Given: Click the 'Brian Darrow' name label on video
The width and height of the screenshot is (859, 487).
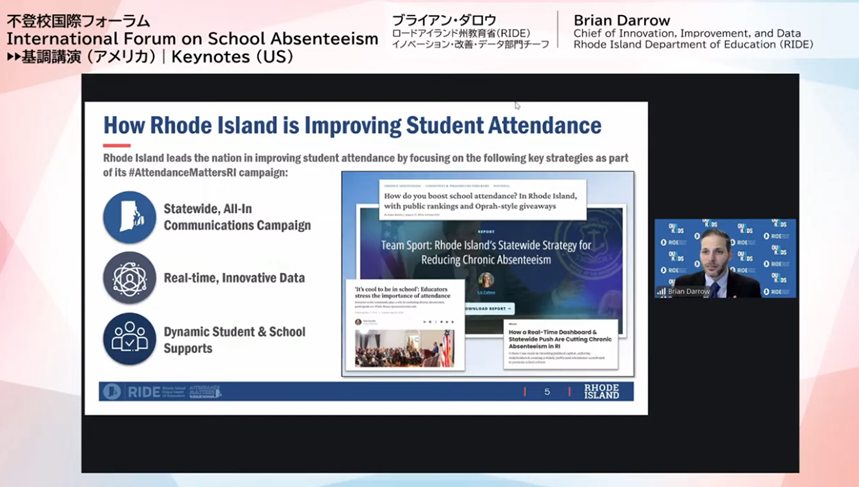Looking at the screenshot, I should pyautogui.click(x=689, y=291).
